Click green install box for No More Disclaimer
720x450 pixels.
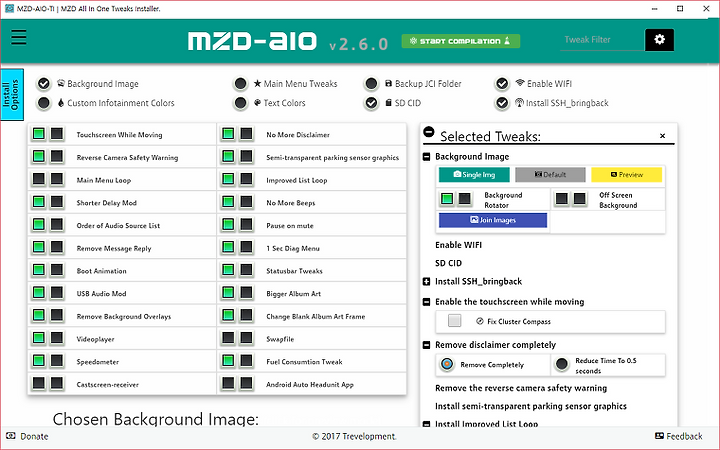point(228,134)
